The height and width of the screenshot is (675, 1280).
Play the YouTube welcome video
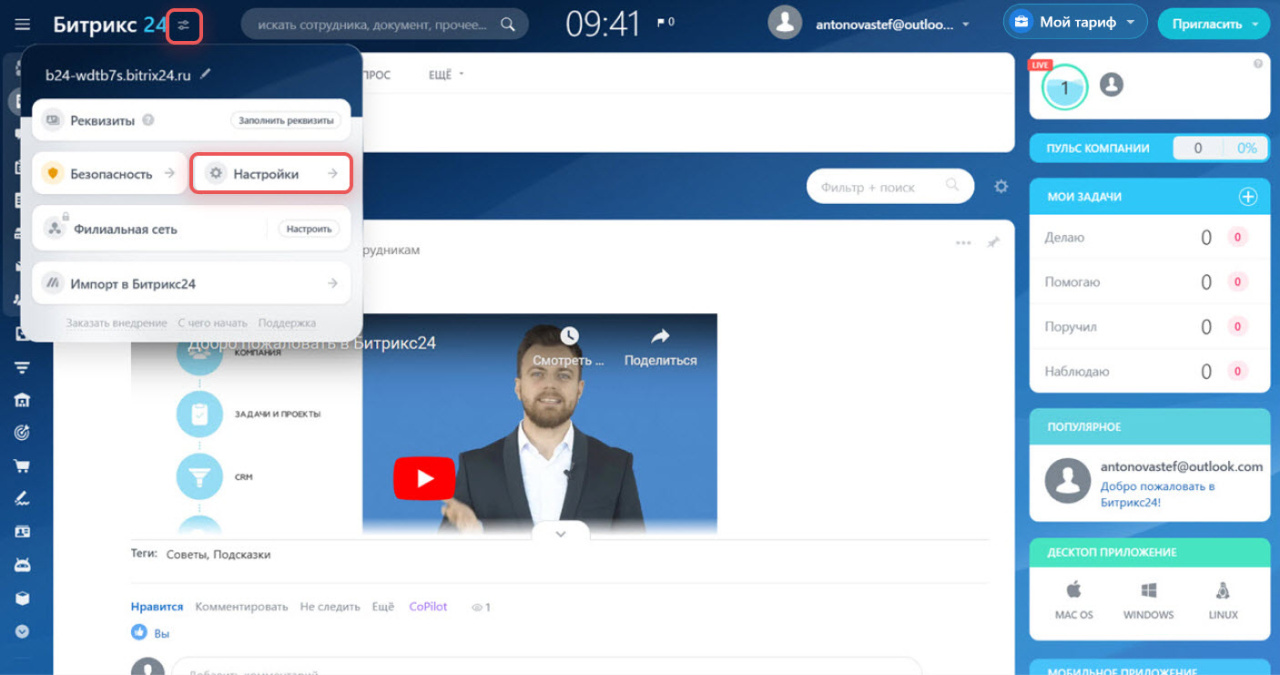click(x=424, y=478)
